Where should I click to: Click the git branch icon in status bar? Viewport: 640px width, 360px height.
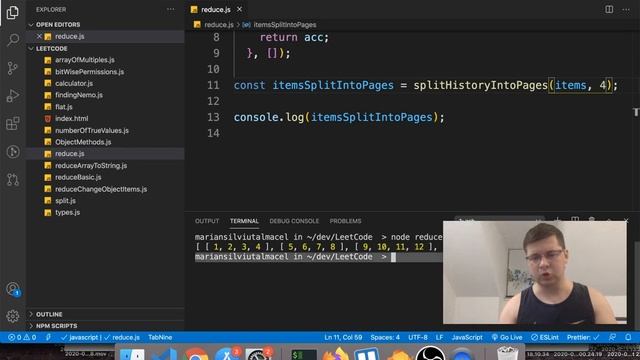tap(49, 338)
